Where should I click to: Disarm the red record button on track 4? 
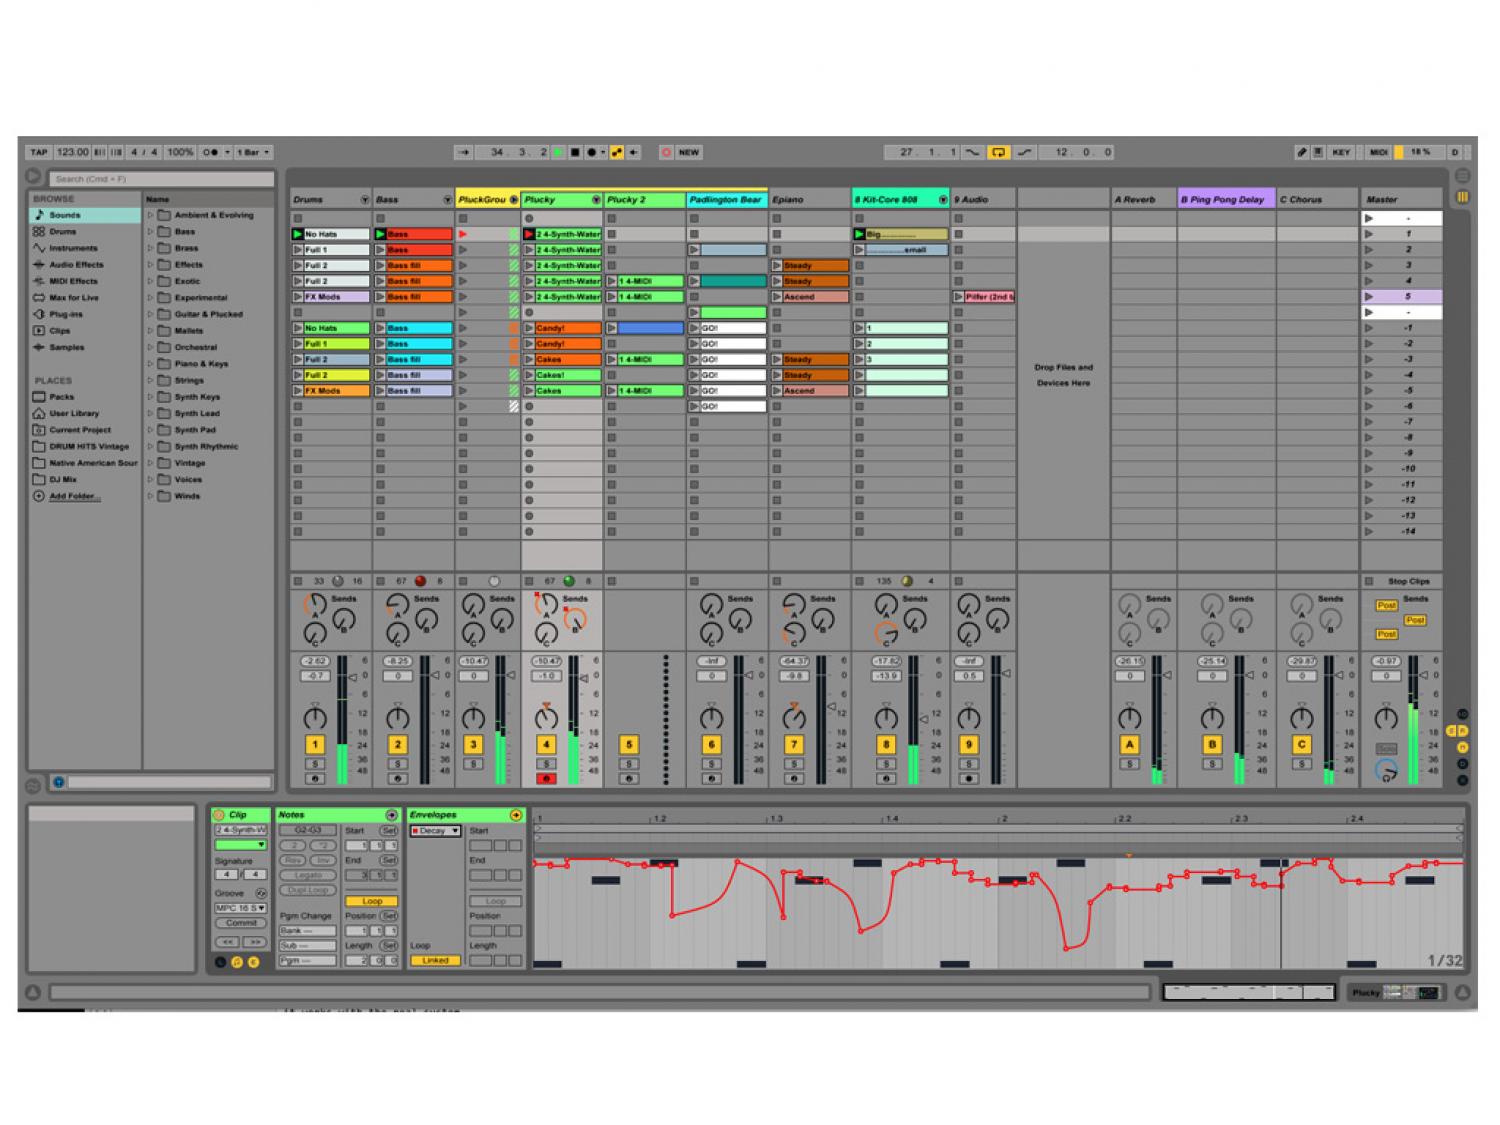pos(546,779)
